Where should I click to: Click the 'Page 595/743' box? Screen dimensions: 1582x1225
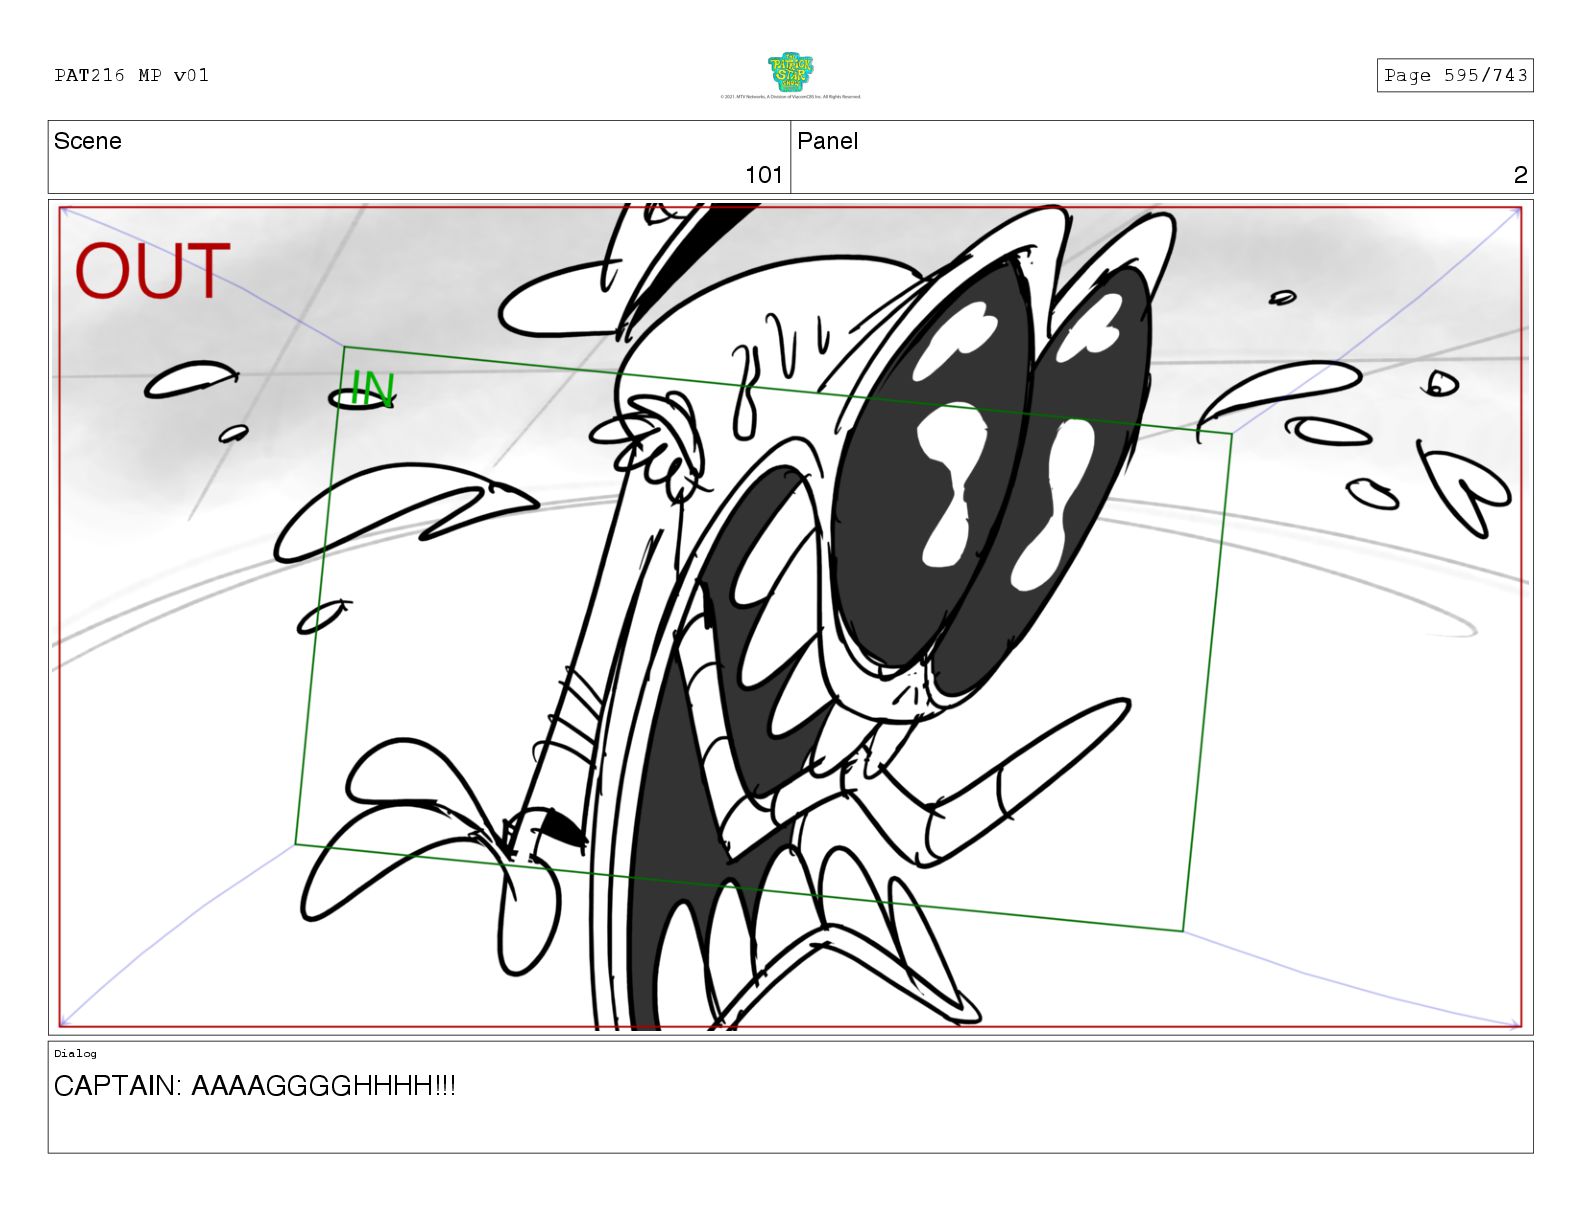pos(1455,75)
